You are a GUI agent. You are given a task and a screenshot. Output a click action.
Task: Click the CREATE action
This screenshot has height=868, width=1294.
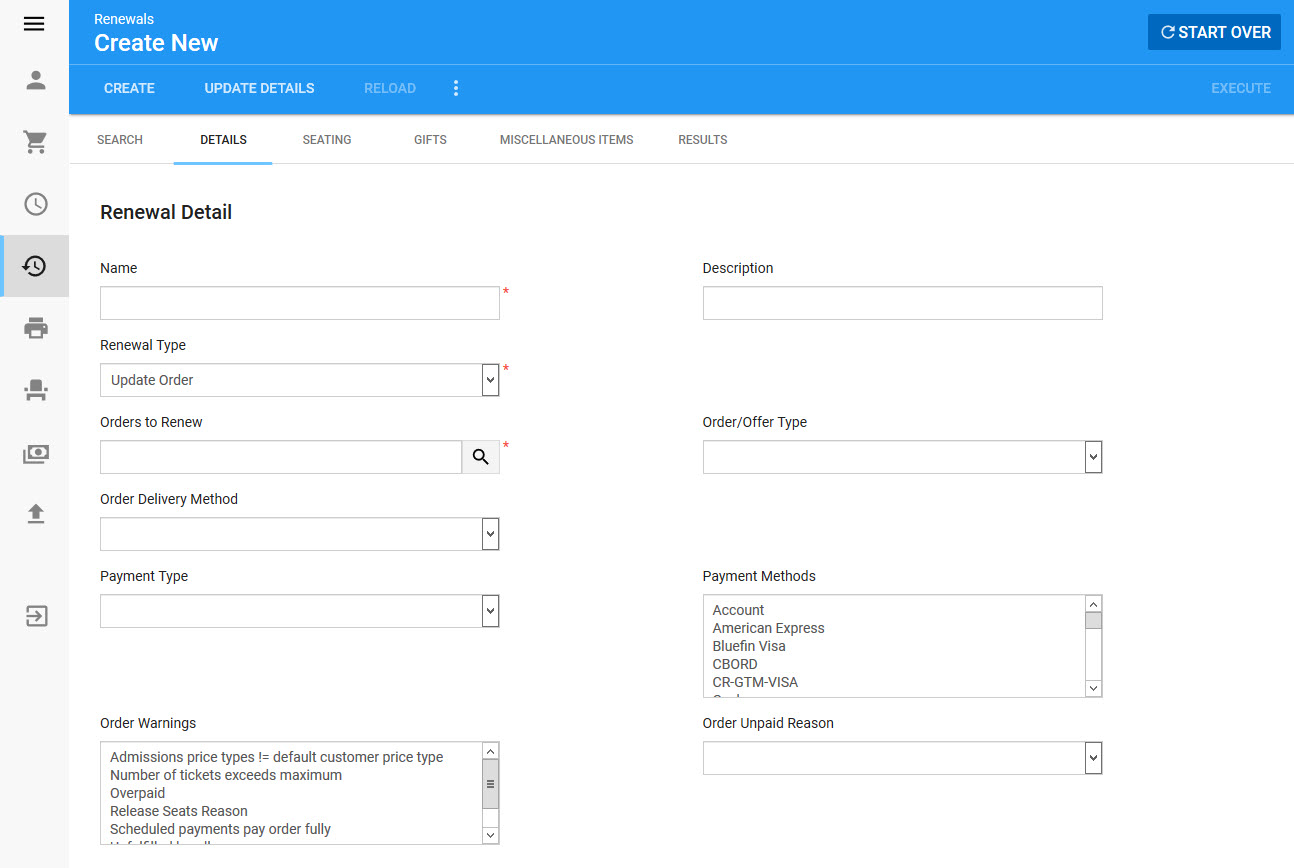coord(129,88)
